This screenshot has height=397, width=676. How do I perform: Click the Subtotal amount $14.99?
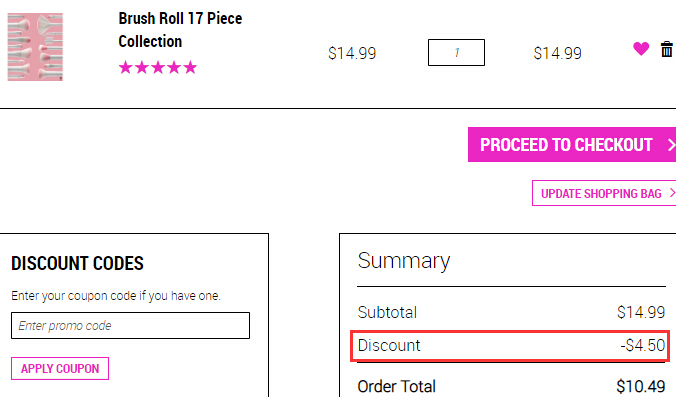[x=641, y=312]
